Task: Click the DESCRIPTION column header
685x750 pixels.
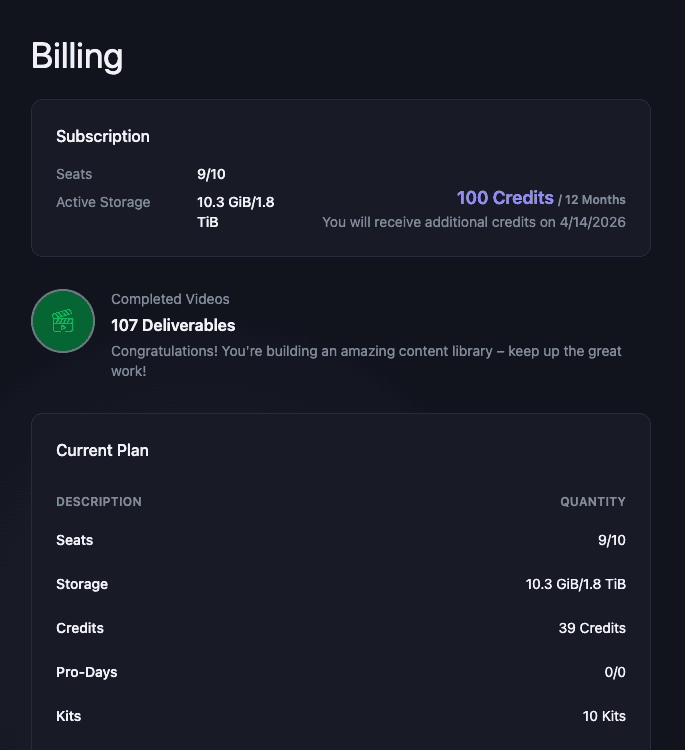Action: pyautogui.click(x=99, y=502)
